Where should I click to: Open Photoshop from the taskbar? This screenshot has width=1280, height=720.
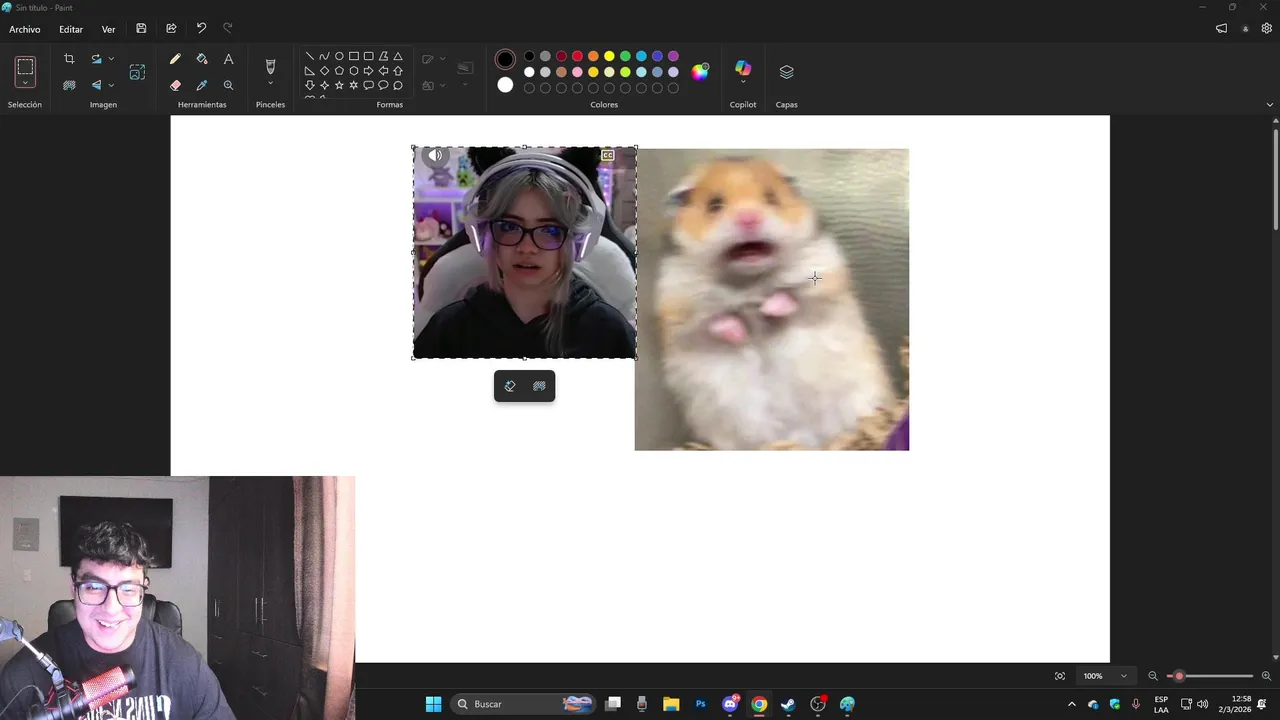[701, 704]
